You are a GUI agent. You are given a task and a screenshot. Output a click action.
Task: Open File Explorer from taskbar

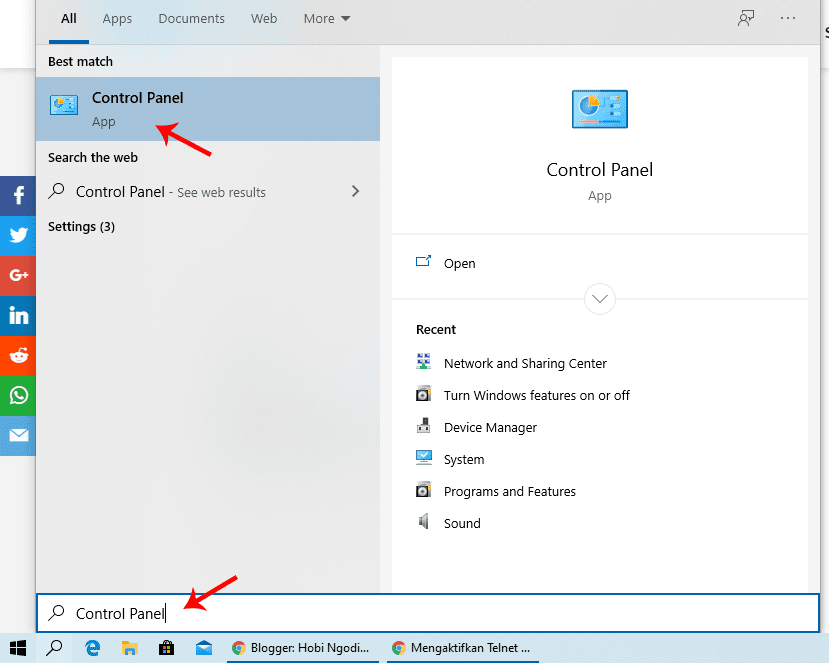pos(130,648)
